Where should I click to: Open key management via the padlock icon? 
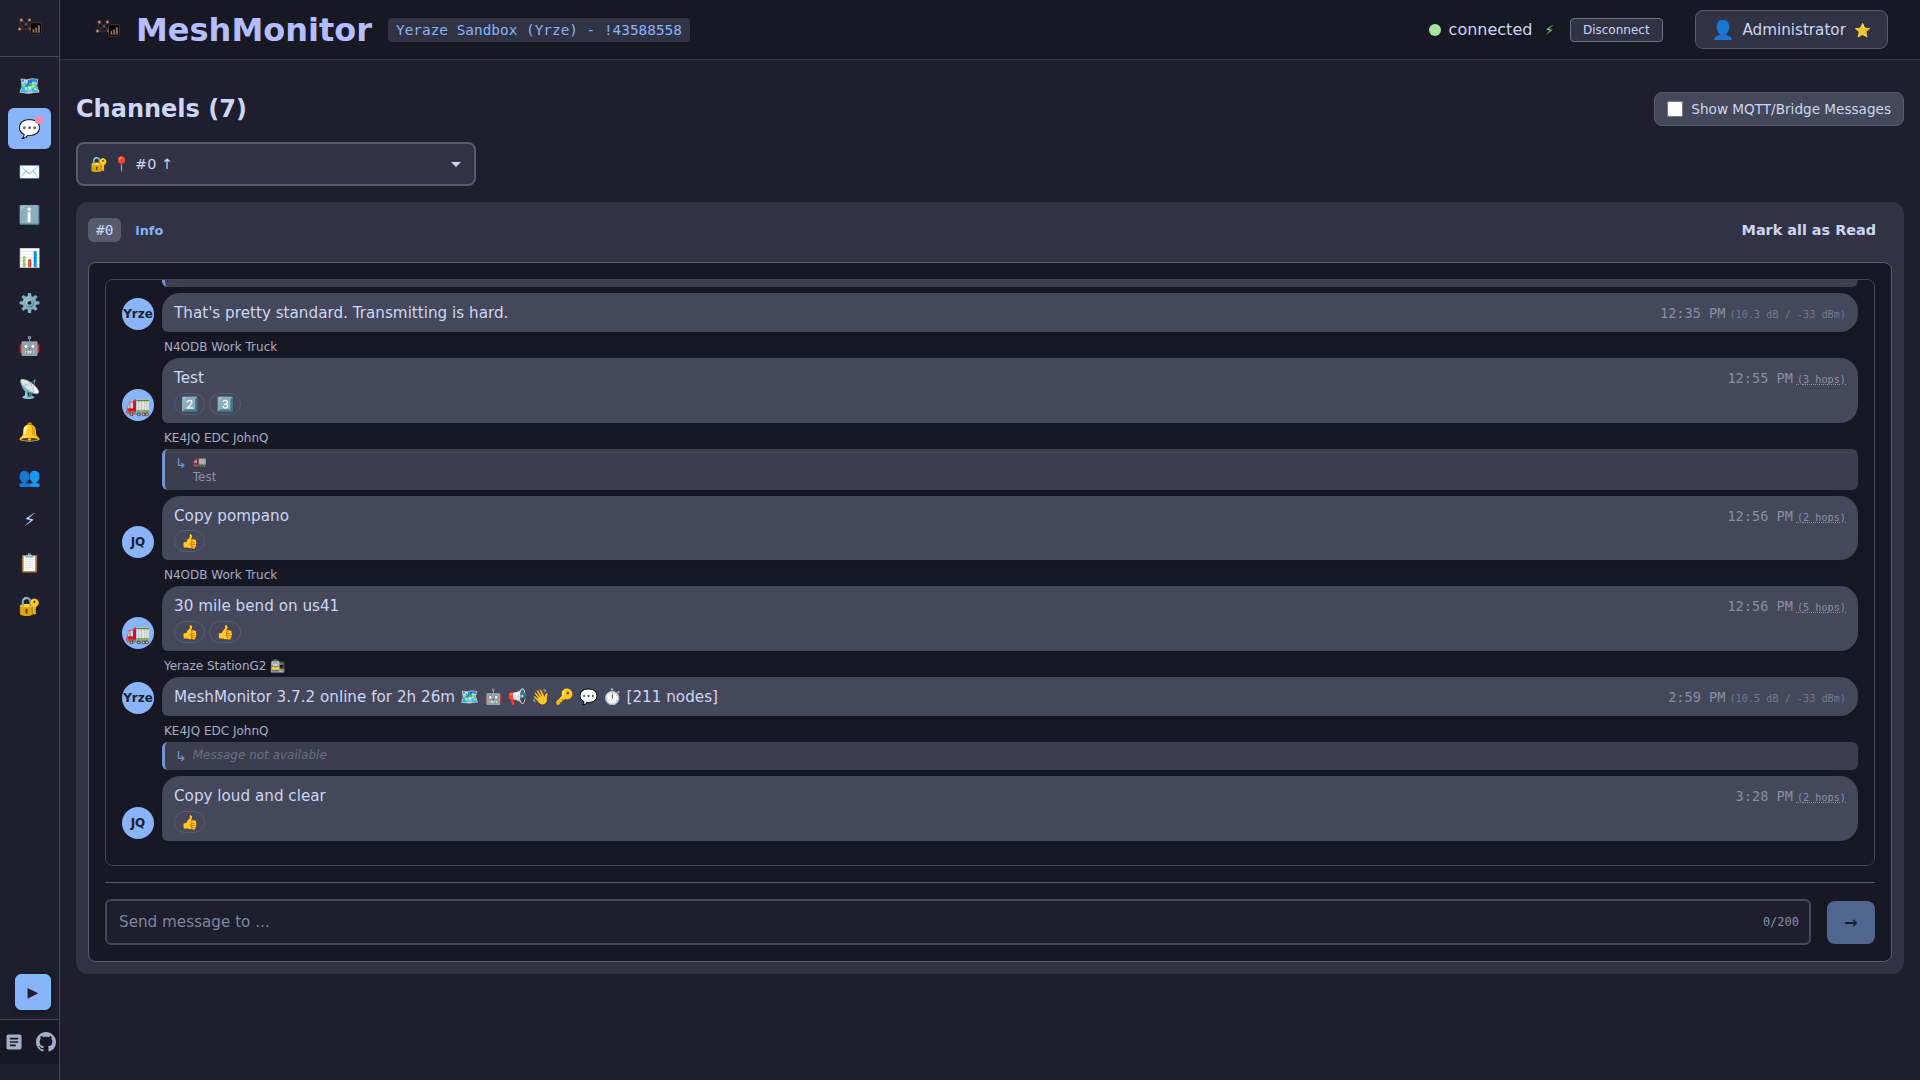(x=29, y=607)
